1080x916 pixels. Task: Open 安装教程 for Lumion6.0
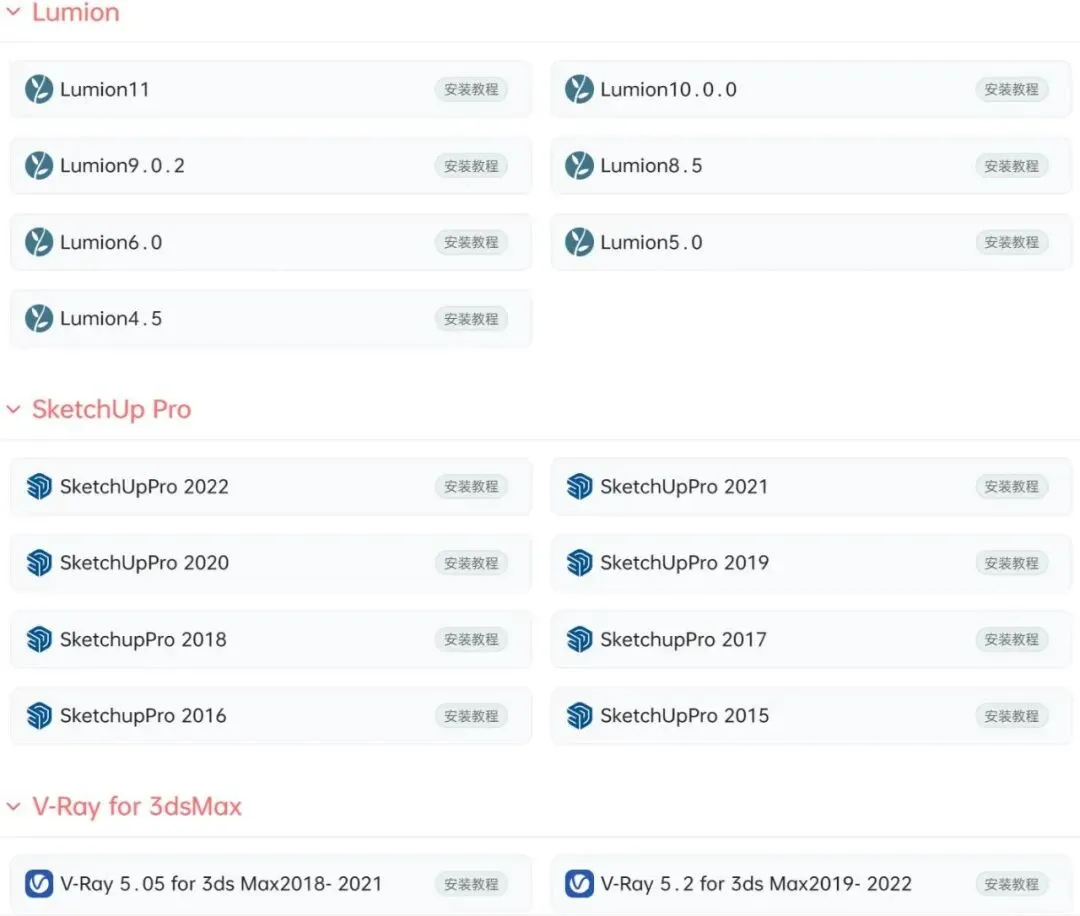(x=471, y=242)
